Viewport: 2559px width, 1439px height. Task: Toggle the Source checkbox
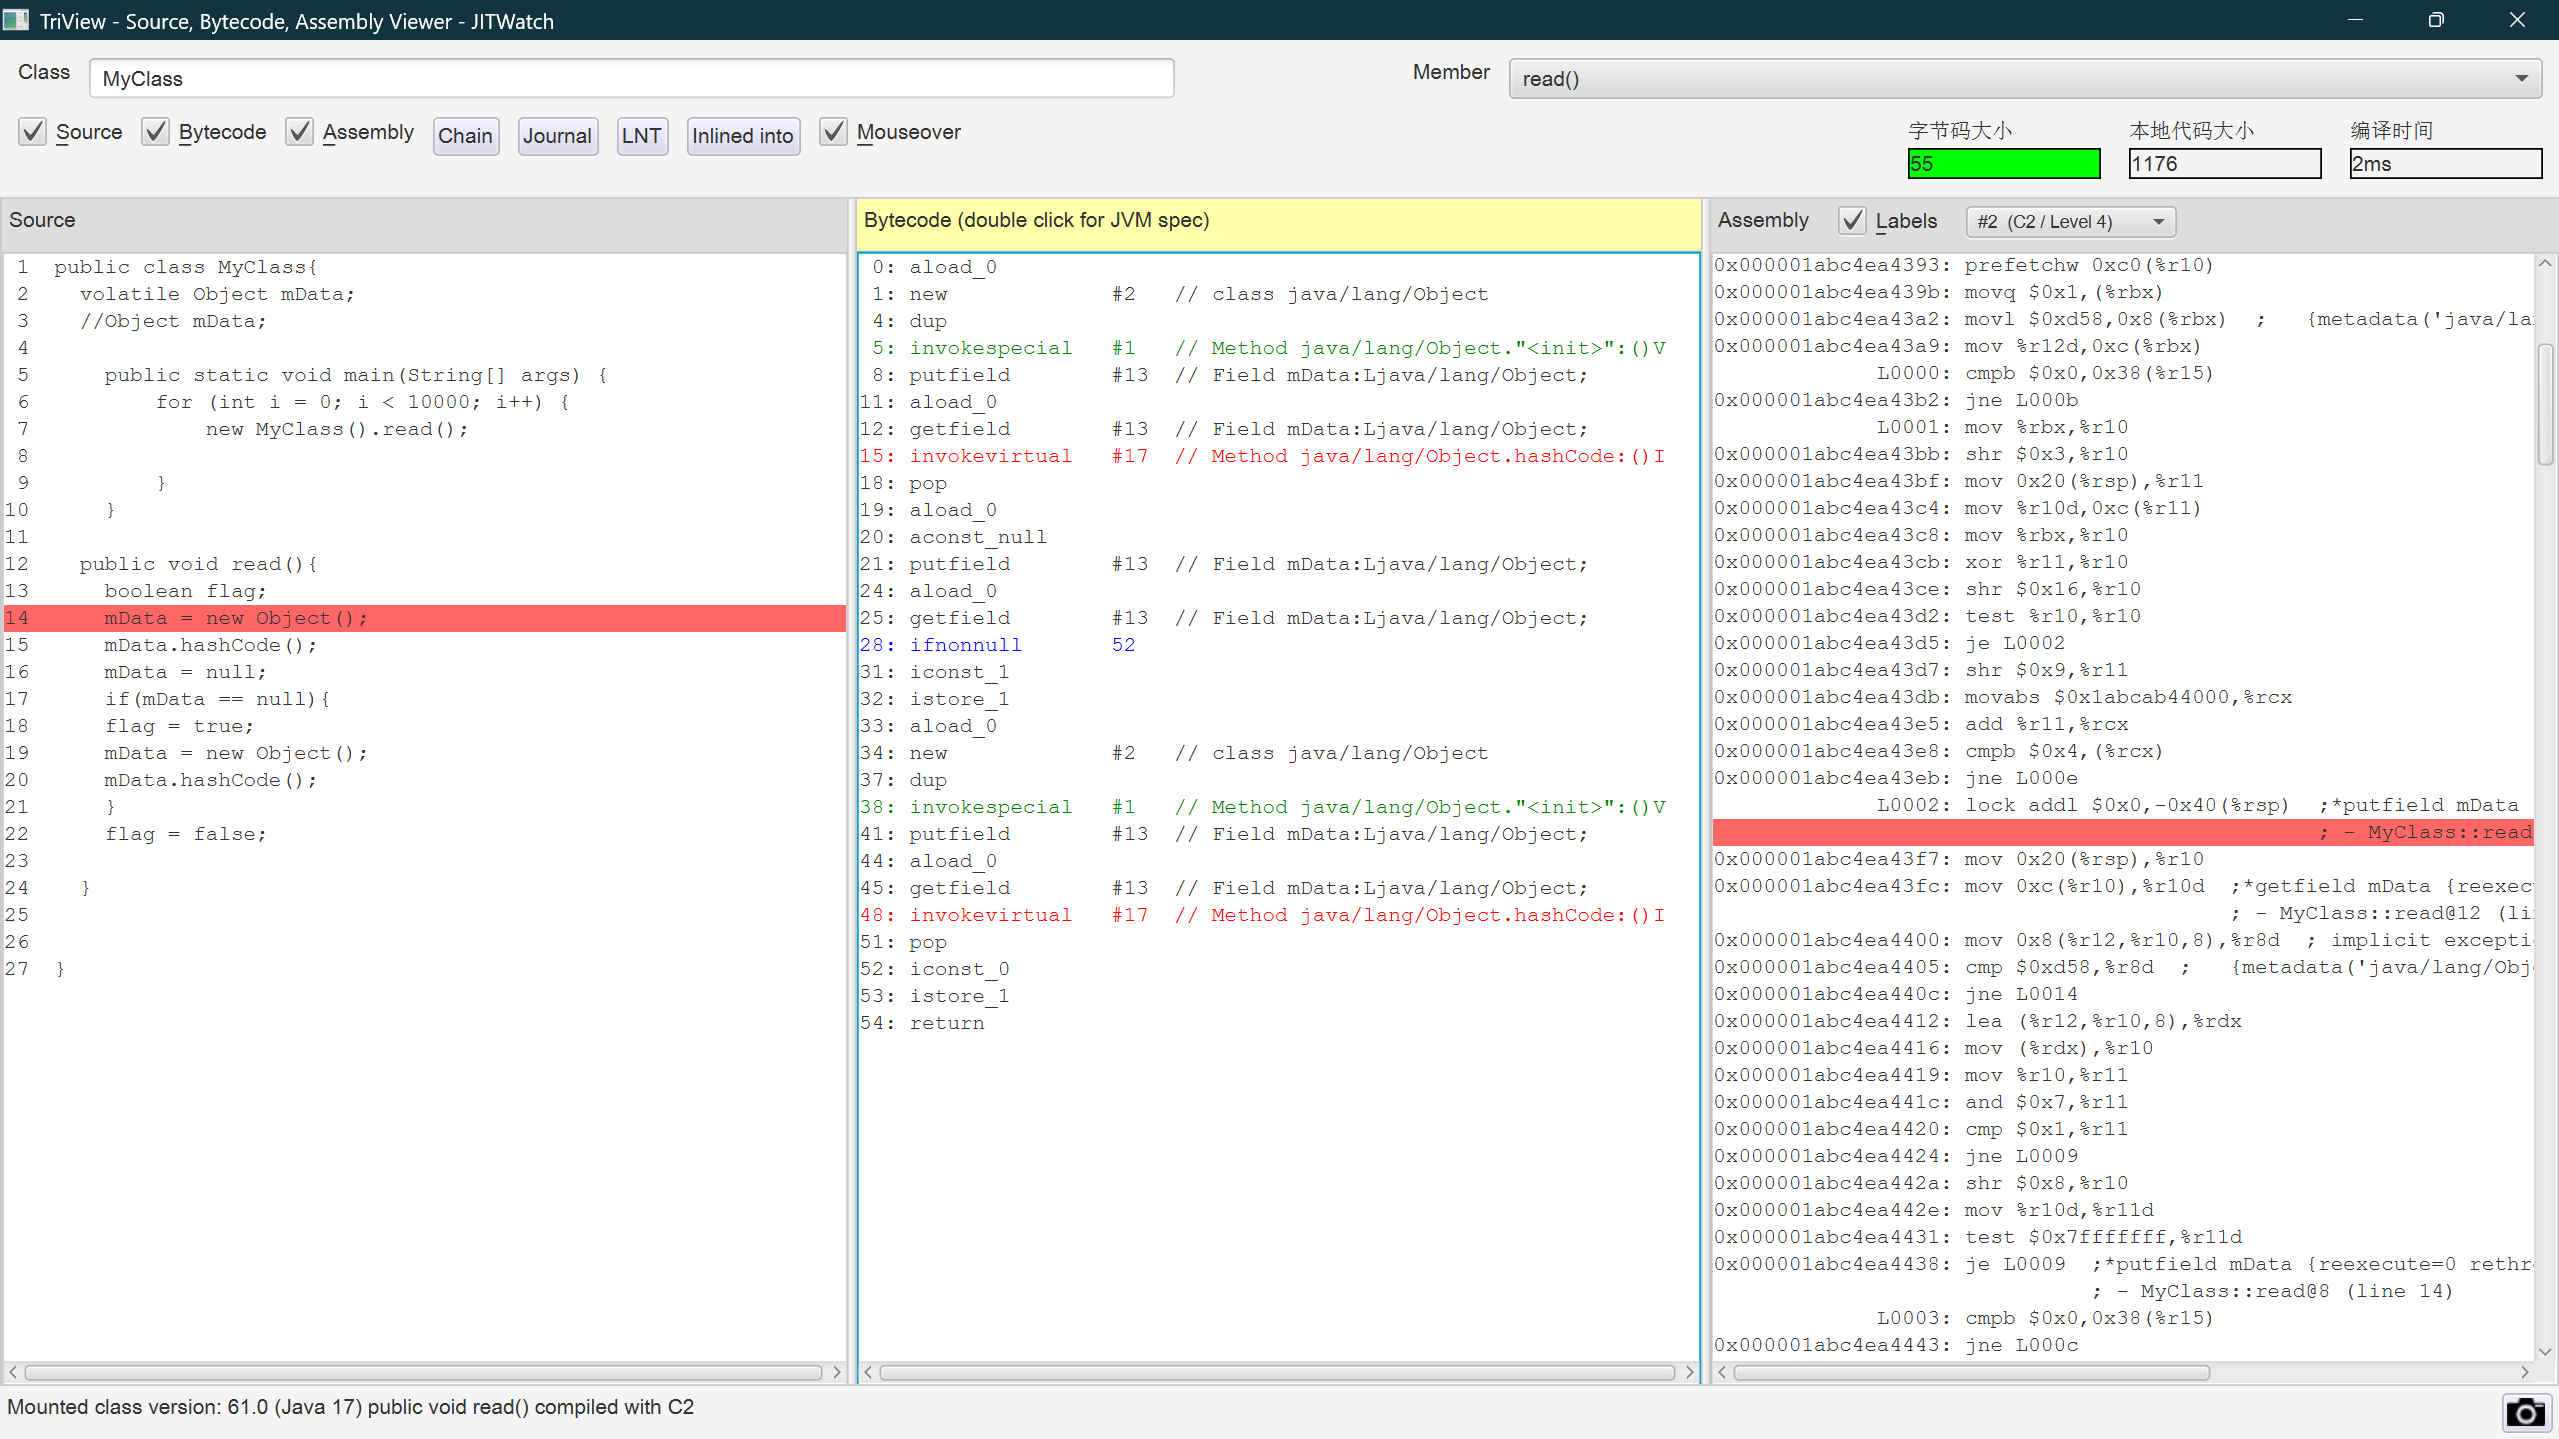(33, 132)
